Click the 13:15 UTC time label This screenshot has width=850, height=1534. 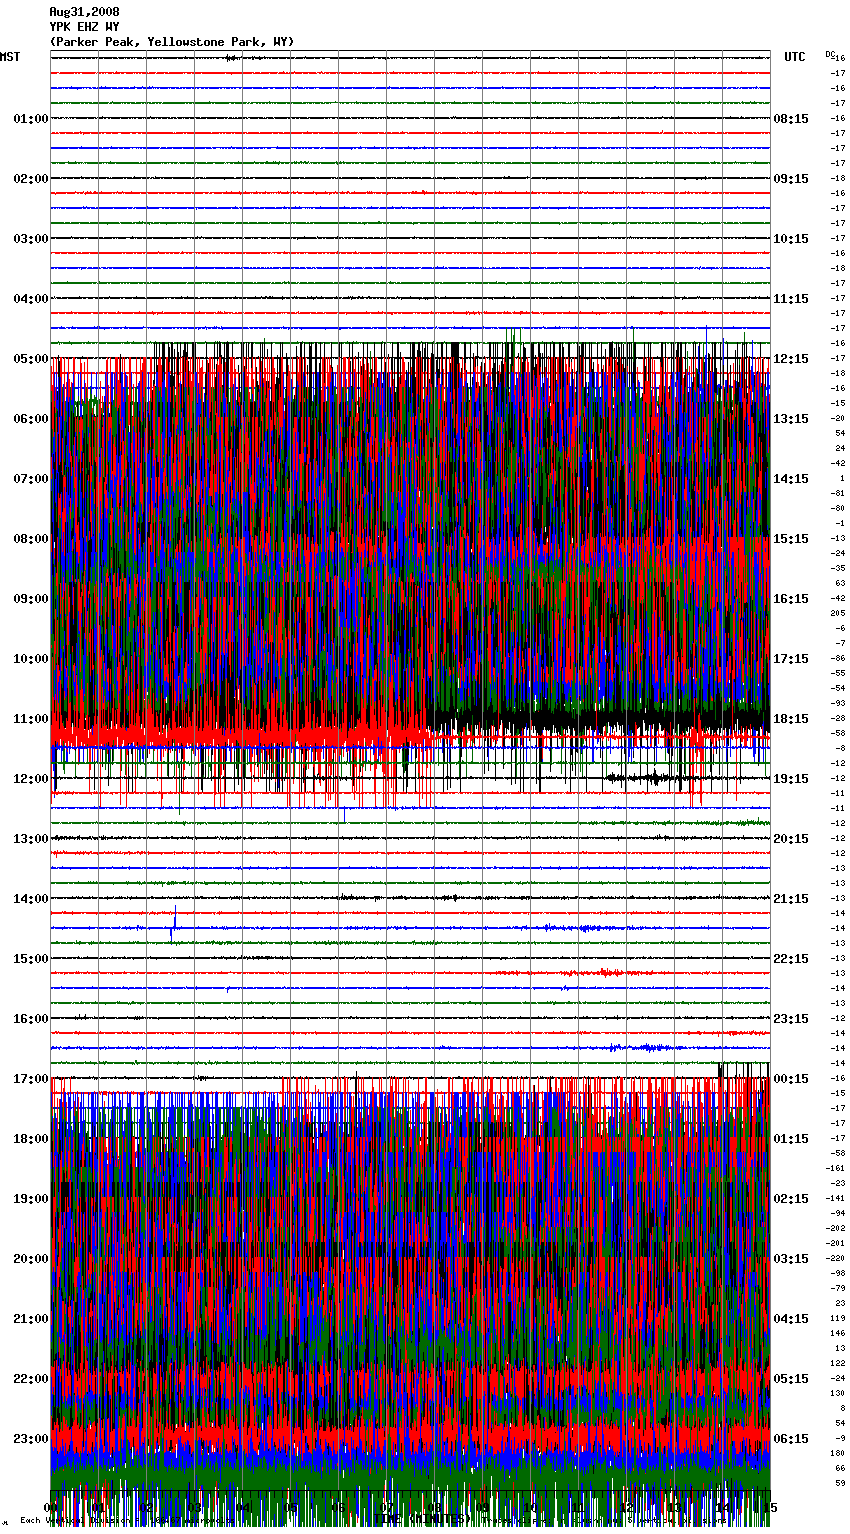pyautogui.click(x=791, y=419)
